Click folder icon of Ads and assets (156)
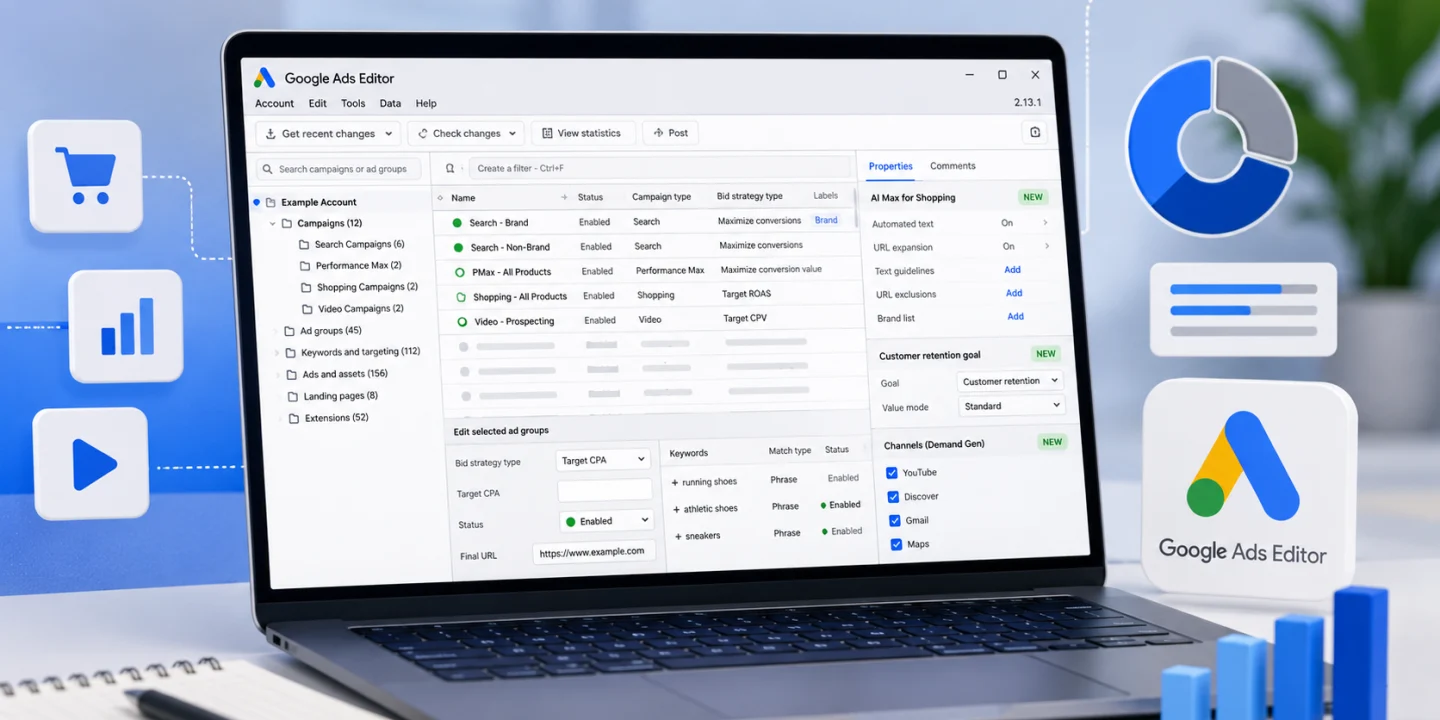The height and width of the screenshot is (720, 1440). [x=291, y=375]
